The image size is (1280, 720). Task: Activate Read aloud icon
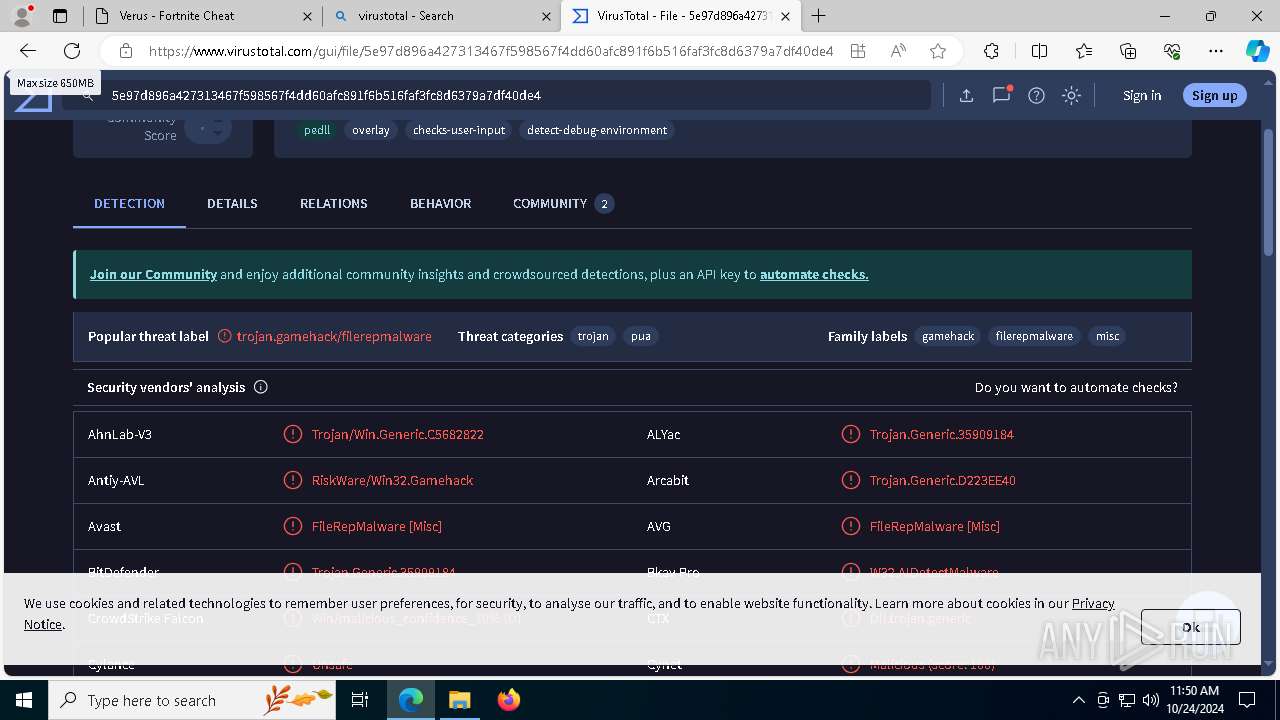(898, 51)
